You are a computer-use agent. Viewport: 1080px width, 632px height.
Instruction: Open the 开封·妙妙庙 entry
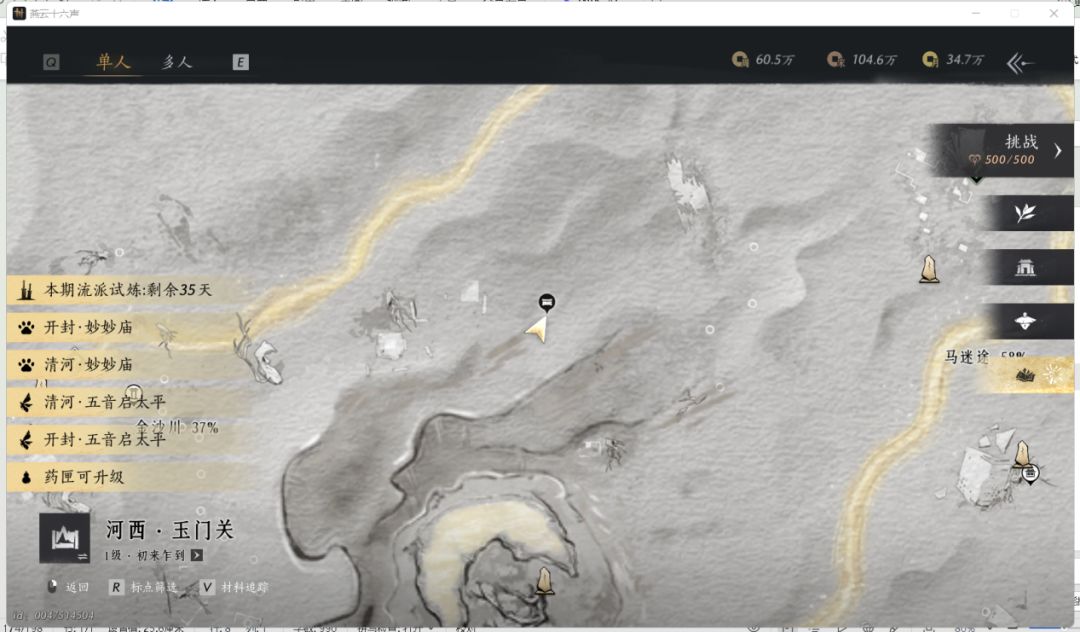tap(129, 327)
